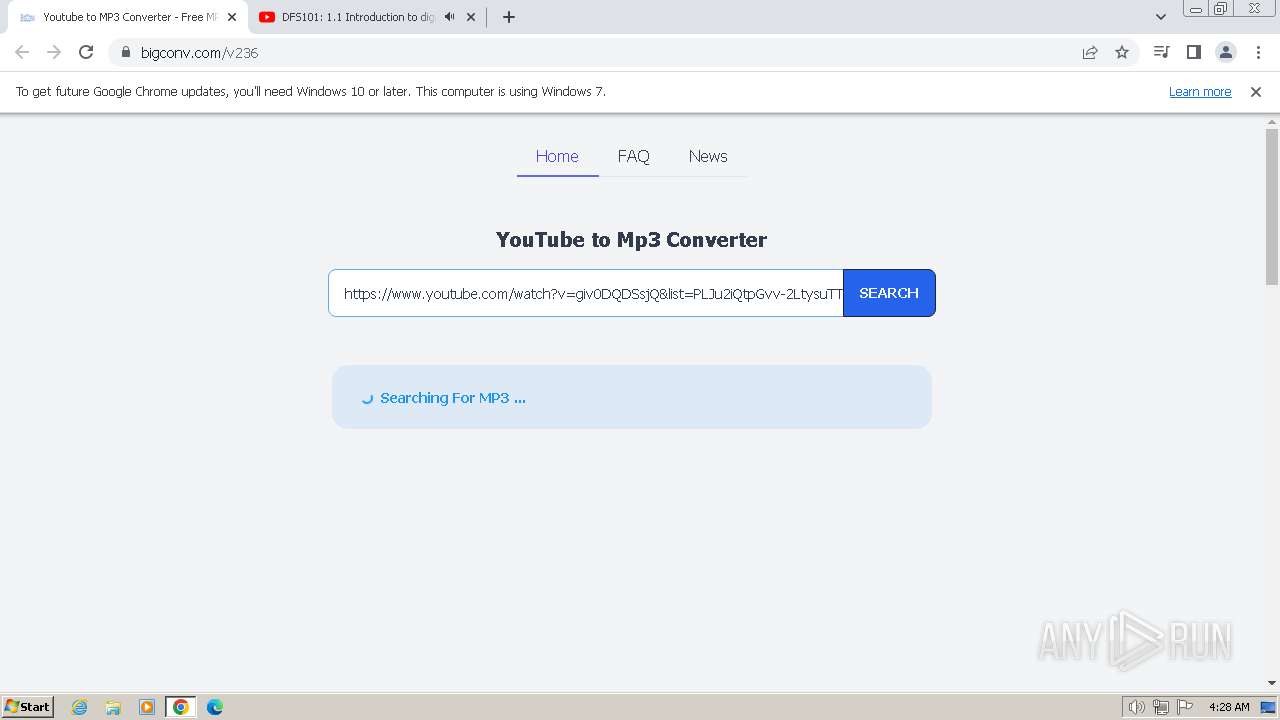Click the 4:28 AM system clock

pos(1229,707)
